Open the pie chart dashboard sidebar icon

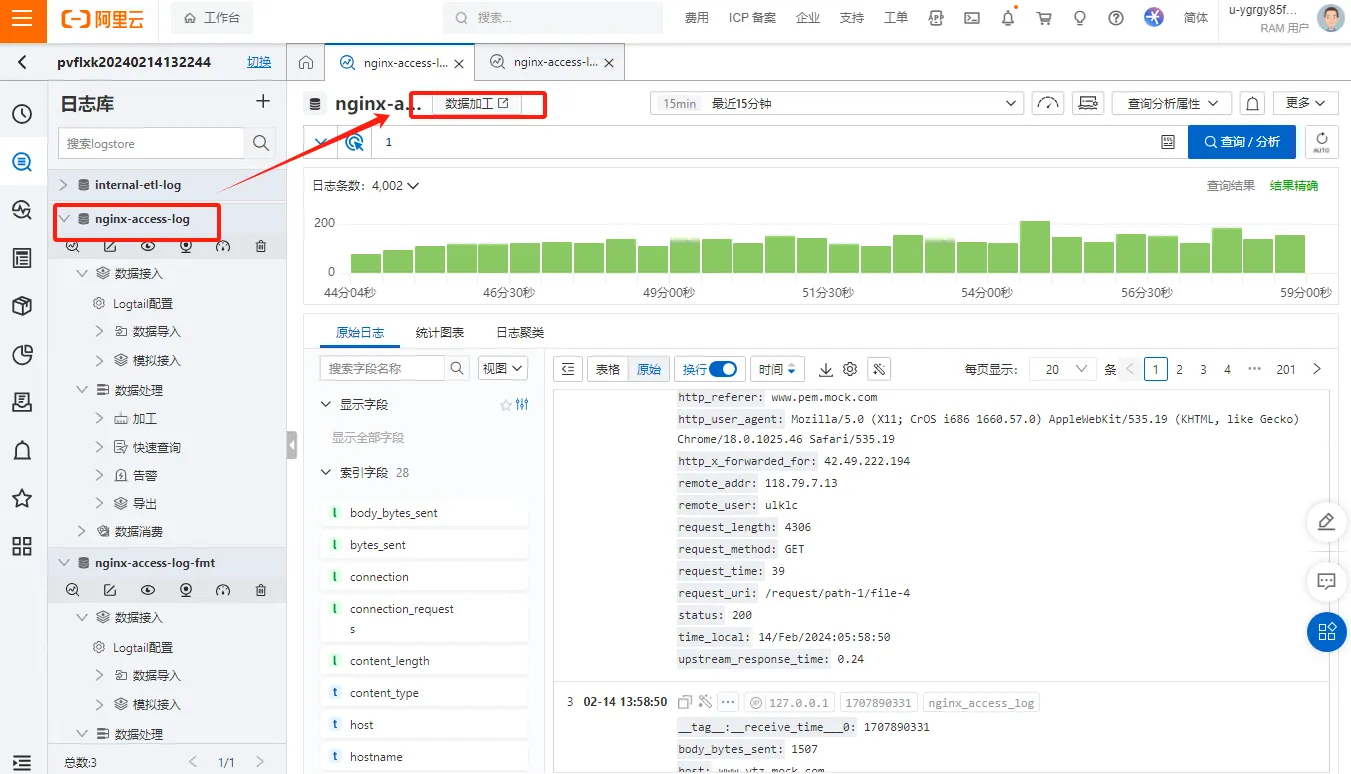(x=22, y=354)
